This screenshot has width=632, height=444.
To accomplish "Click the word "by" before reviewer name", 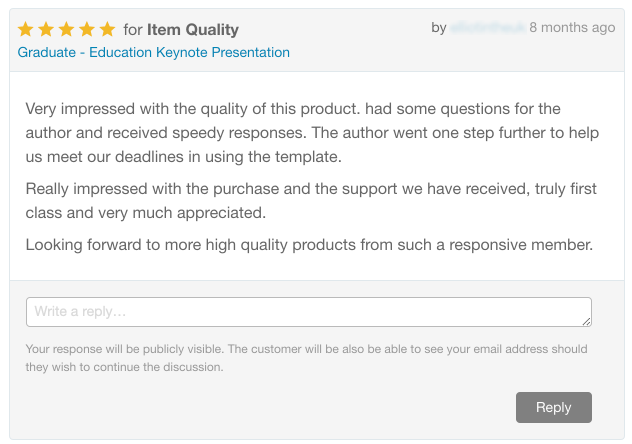I will [439, 28].
